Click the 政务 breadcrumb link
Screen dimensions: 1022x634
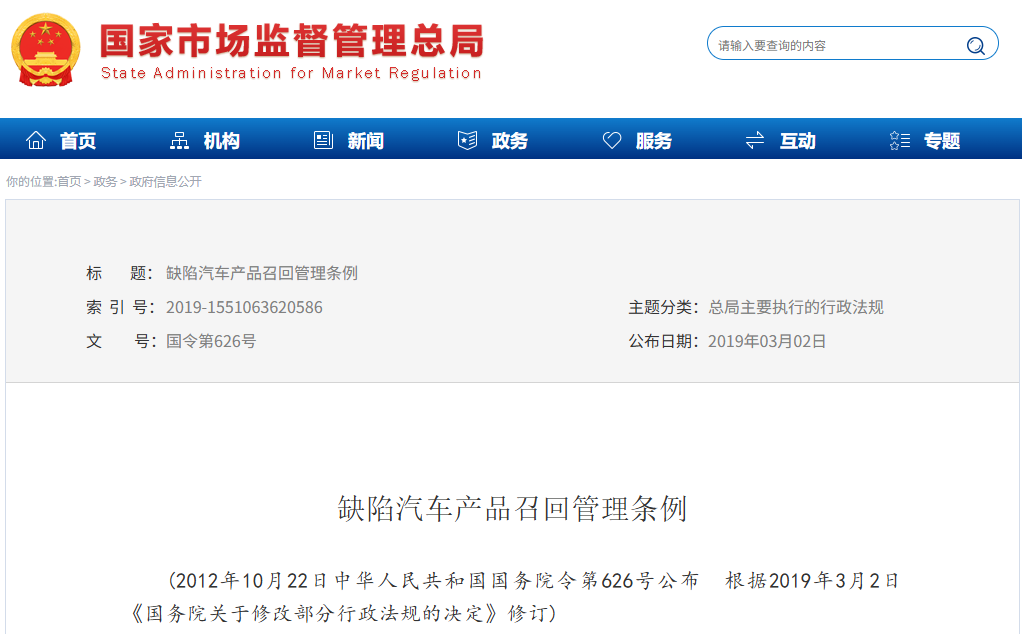click(x=105, y=182)
